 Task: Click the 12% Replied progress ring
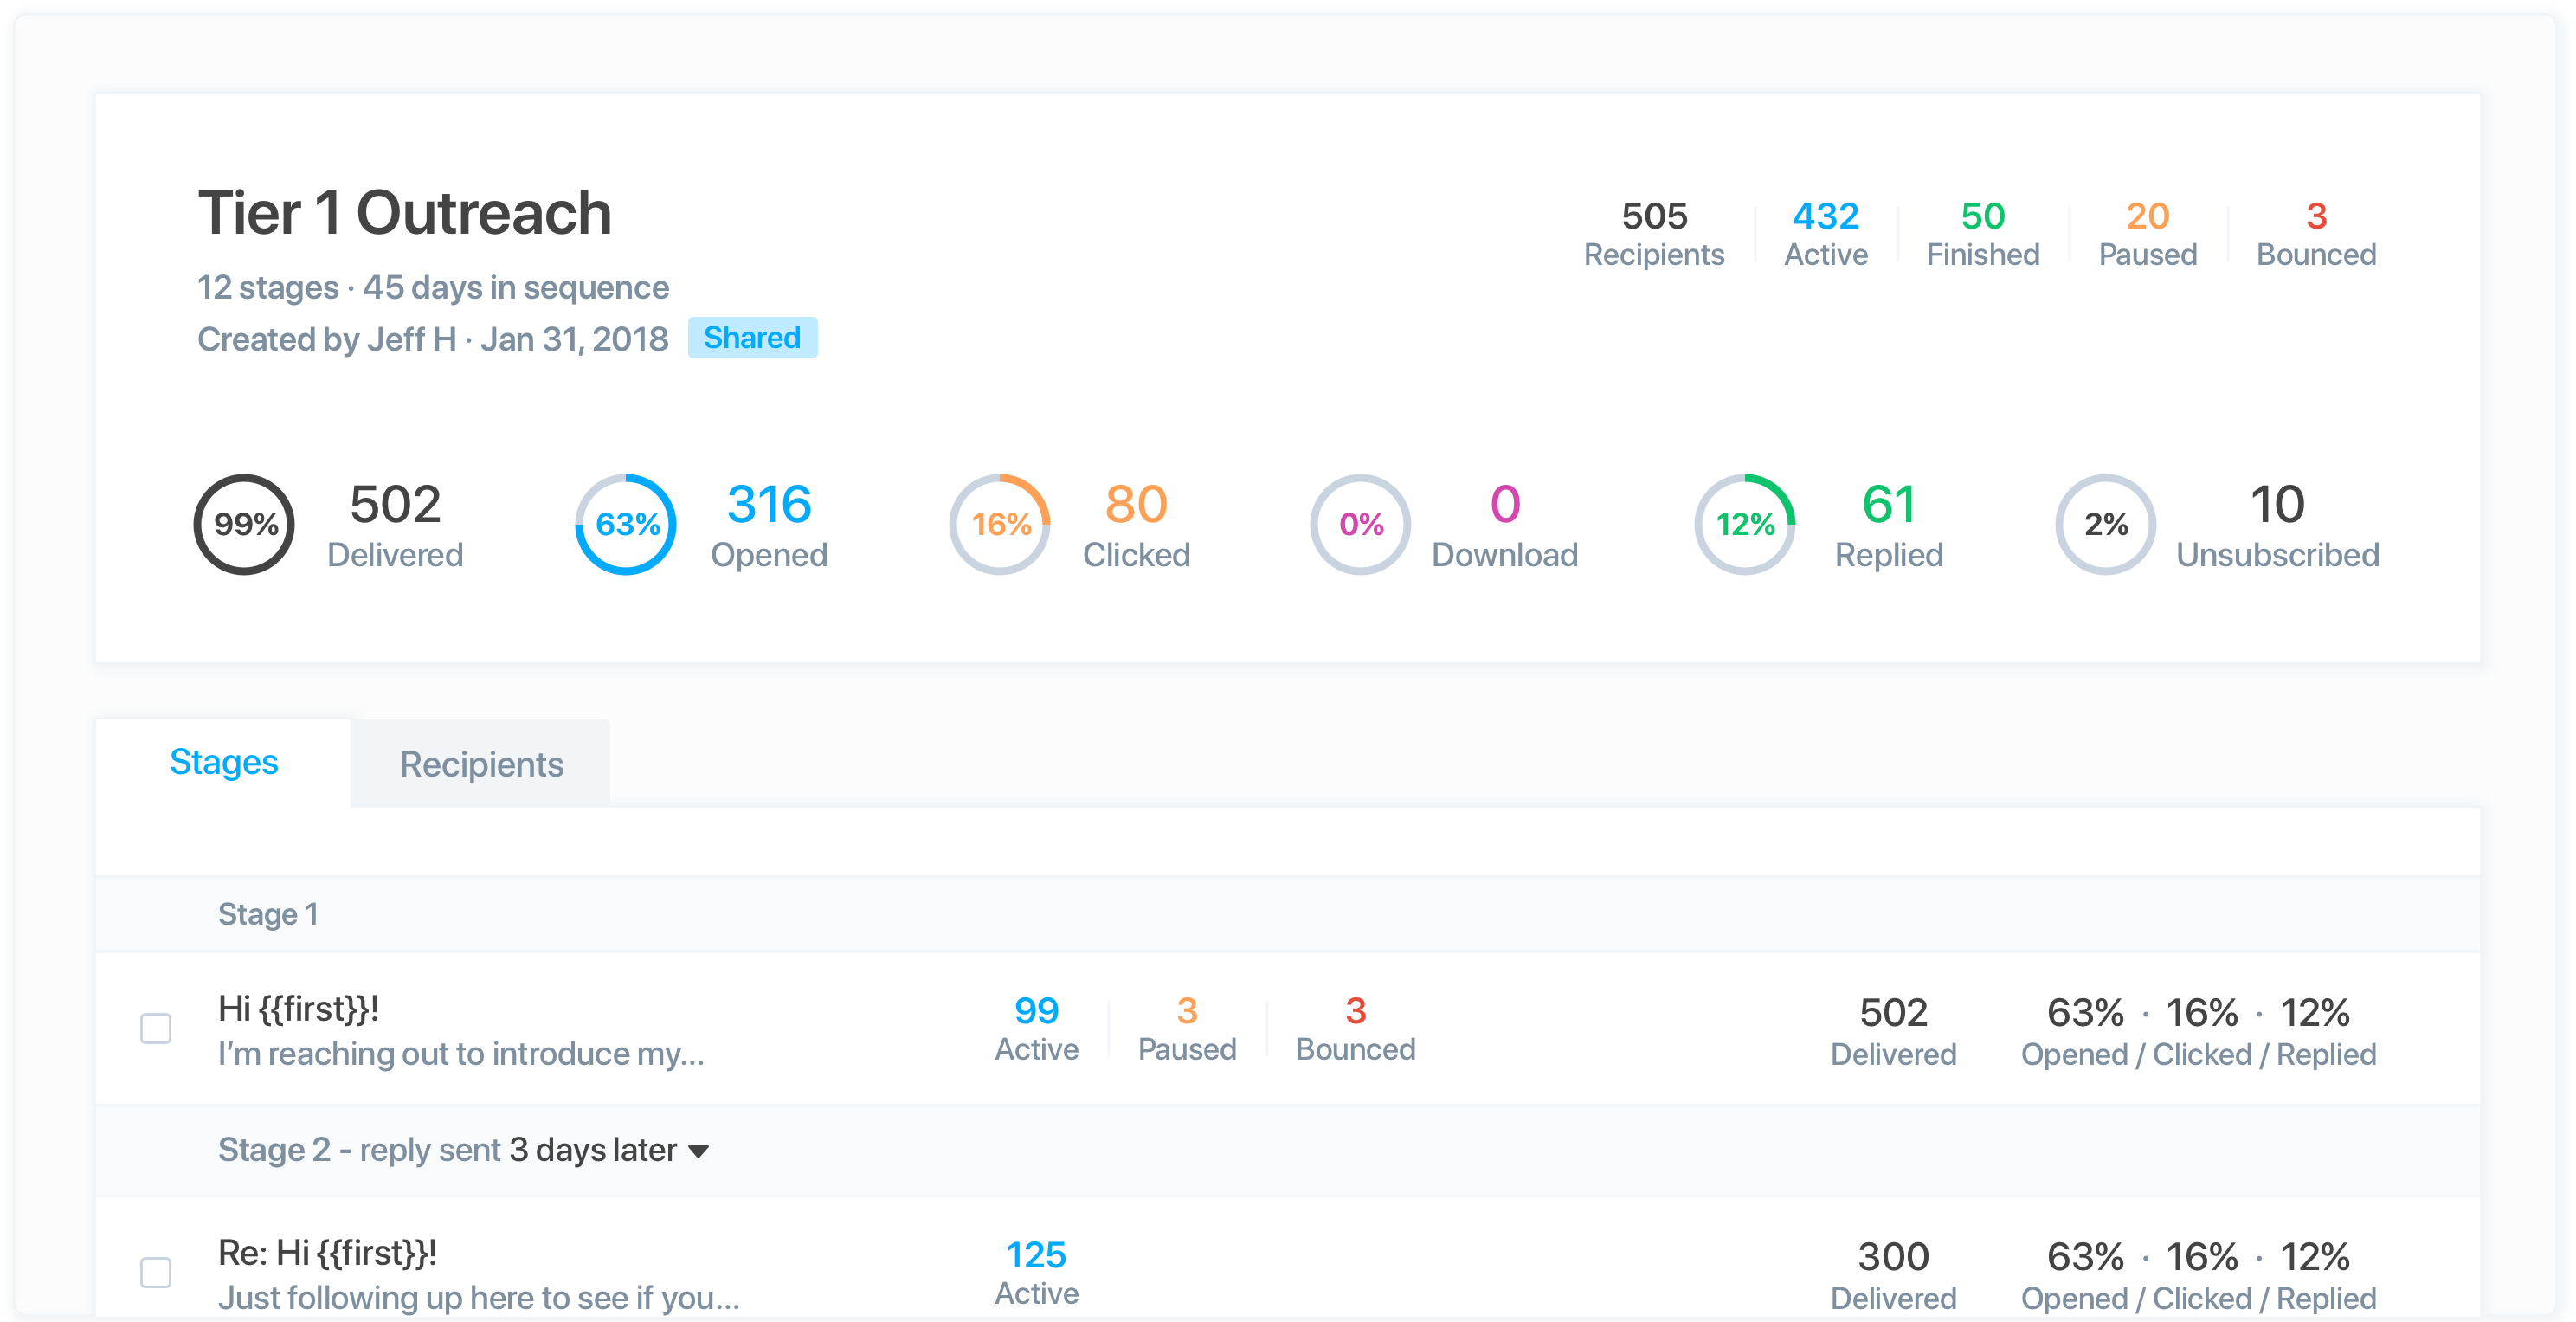click(1745, 524)
